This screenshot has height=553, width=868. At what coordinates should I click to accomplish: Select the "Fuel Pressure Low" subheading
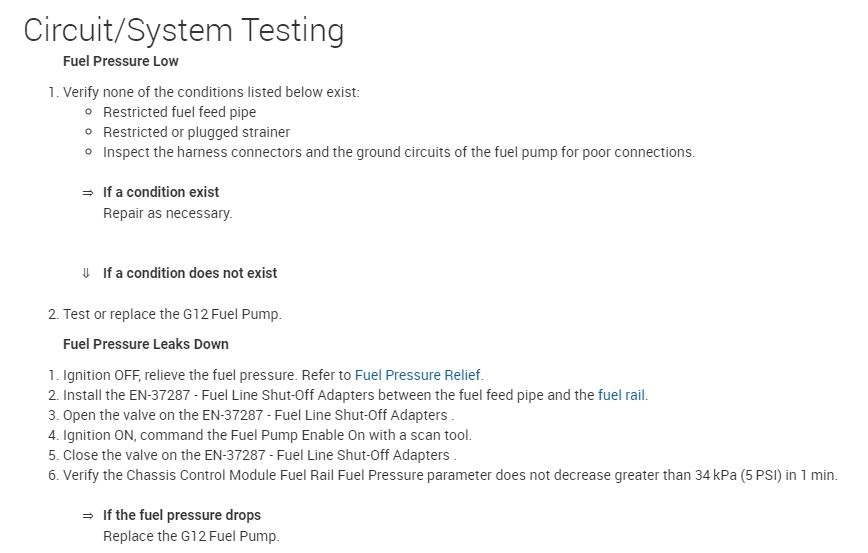(x=120, y=61)
